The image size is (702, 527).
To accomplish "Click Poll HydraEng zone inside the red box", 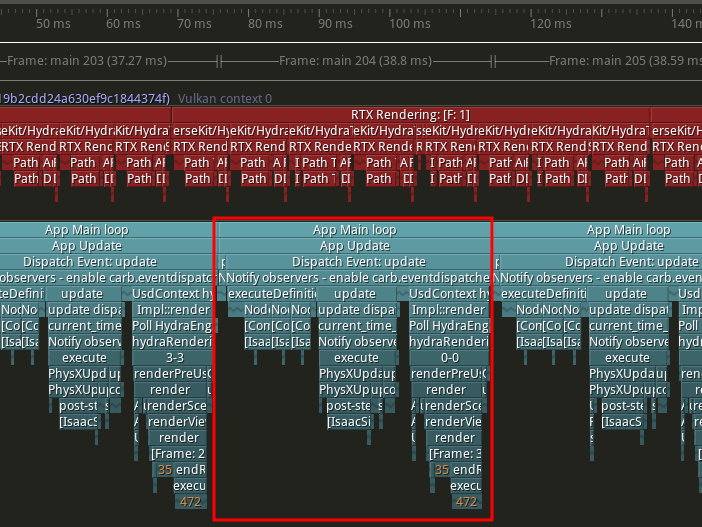I will coord(446,326).
